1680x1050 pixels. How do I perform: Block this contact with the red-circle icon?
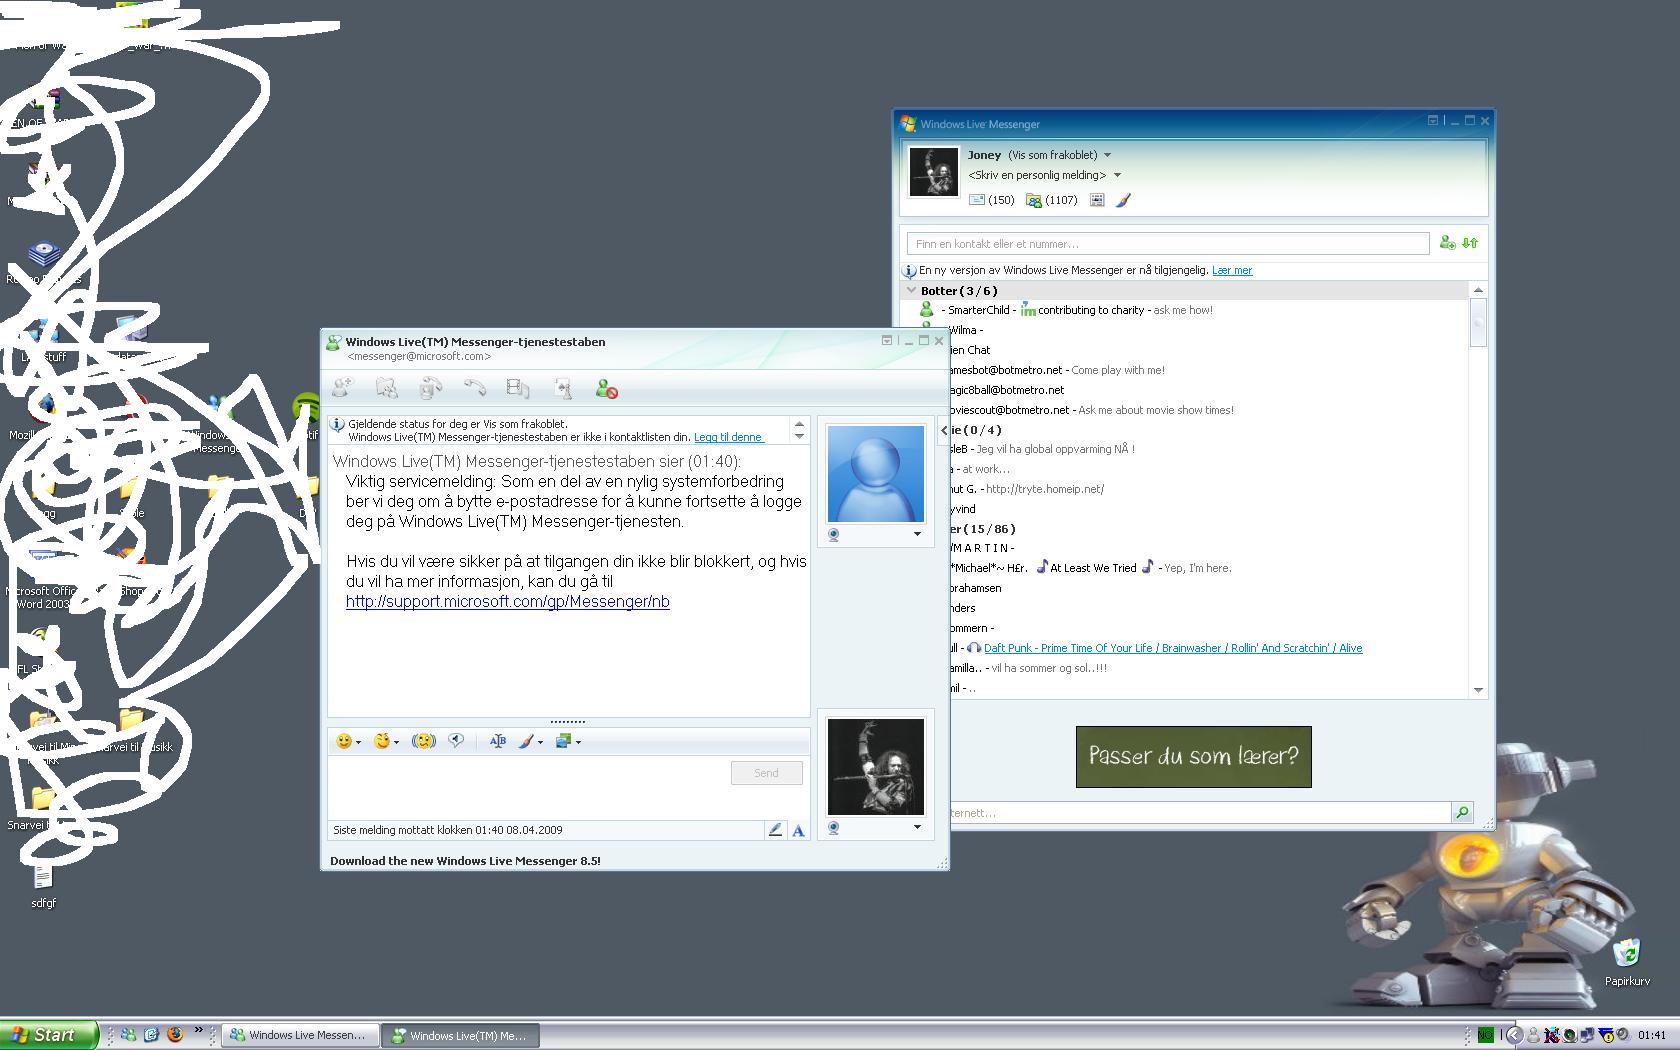pyautogui.click(x=606, y=389)
